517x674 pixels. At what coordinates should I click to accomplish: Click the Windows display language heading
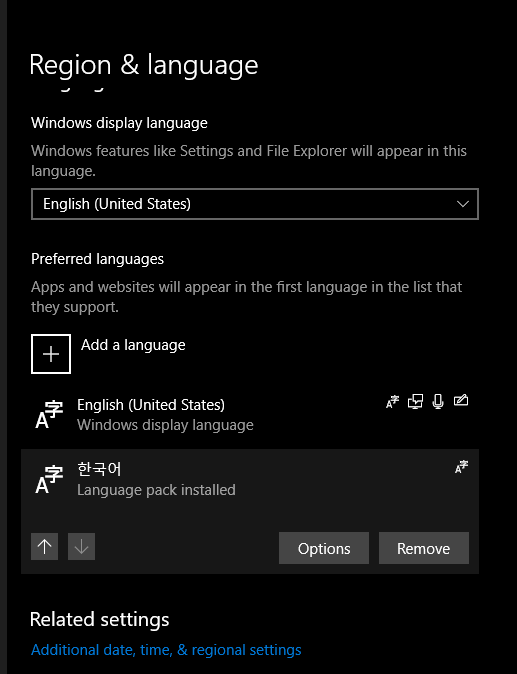click(x=119, y=123)
